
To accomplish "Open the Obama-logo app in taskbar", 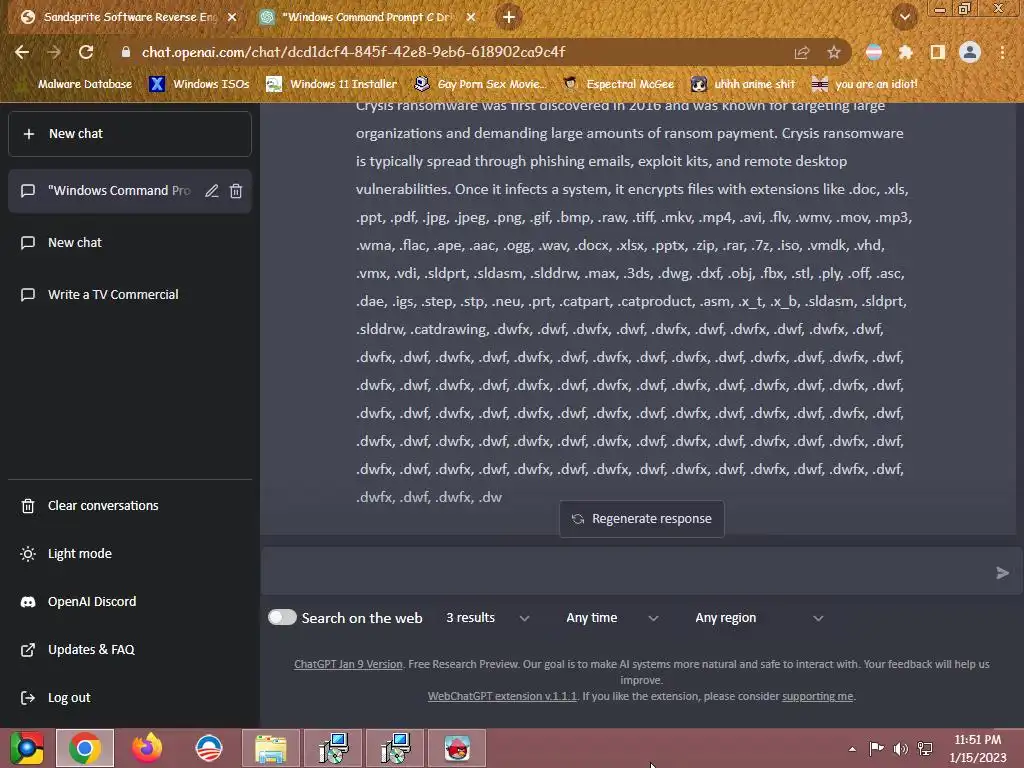I will [x=209, y=748].
